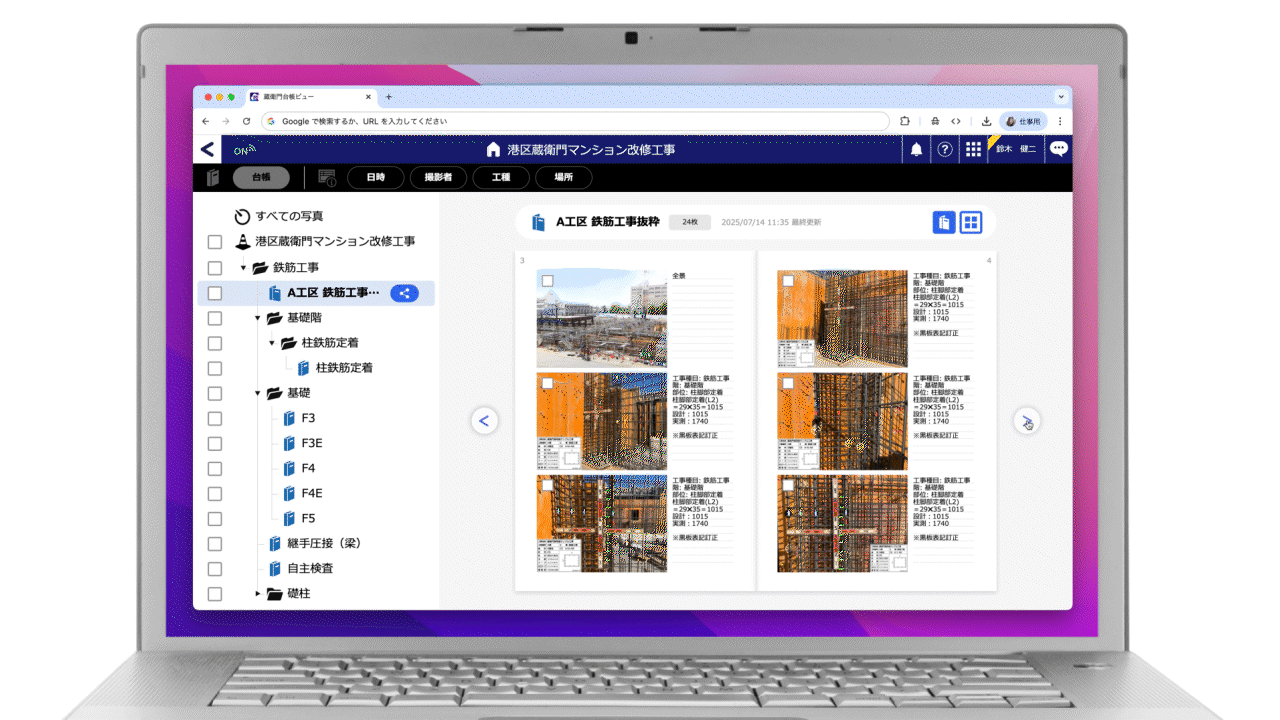Screen dimensions: 1280x720
Task: Collapse the 基礎階 folder
Action: [257, 318]
